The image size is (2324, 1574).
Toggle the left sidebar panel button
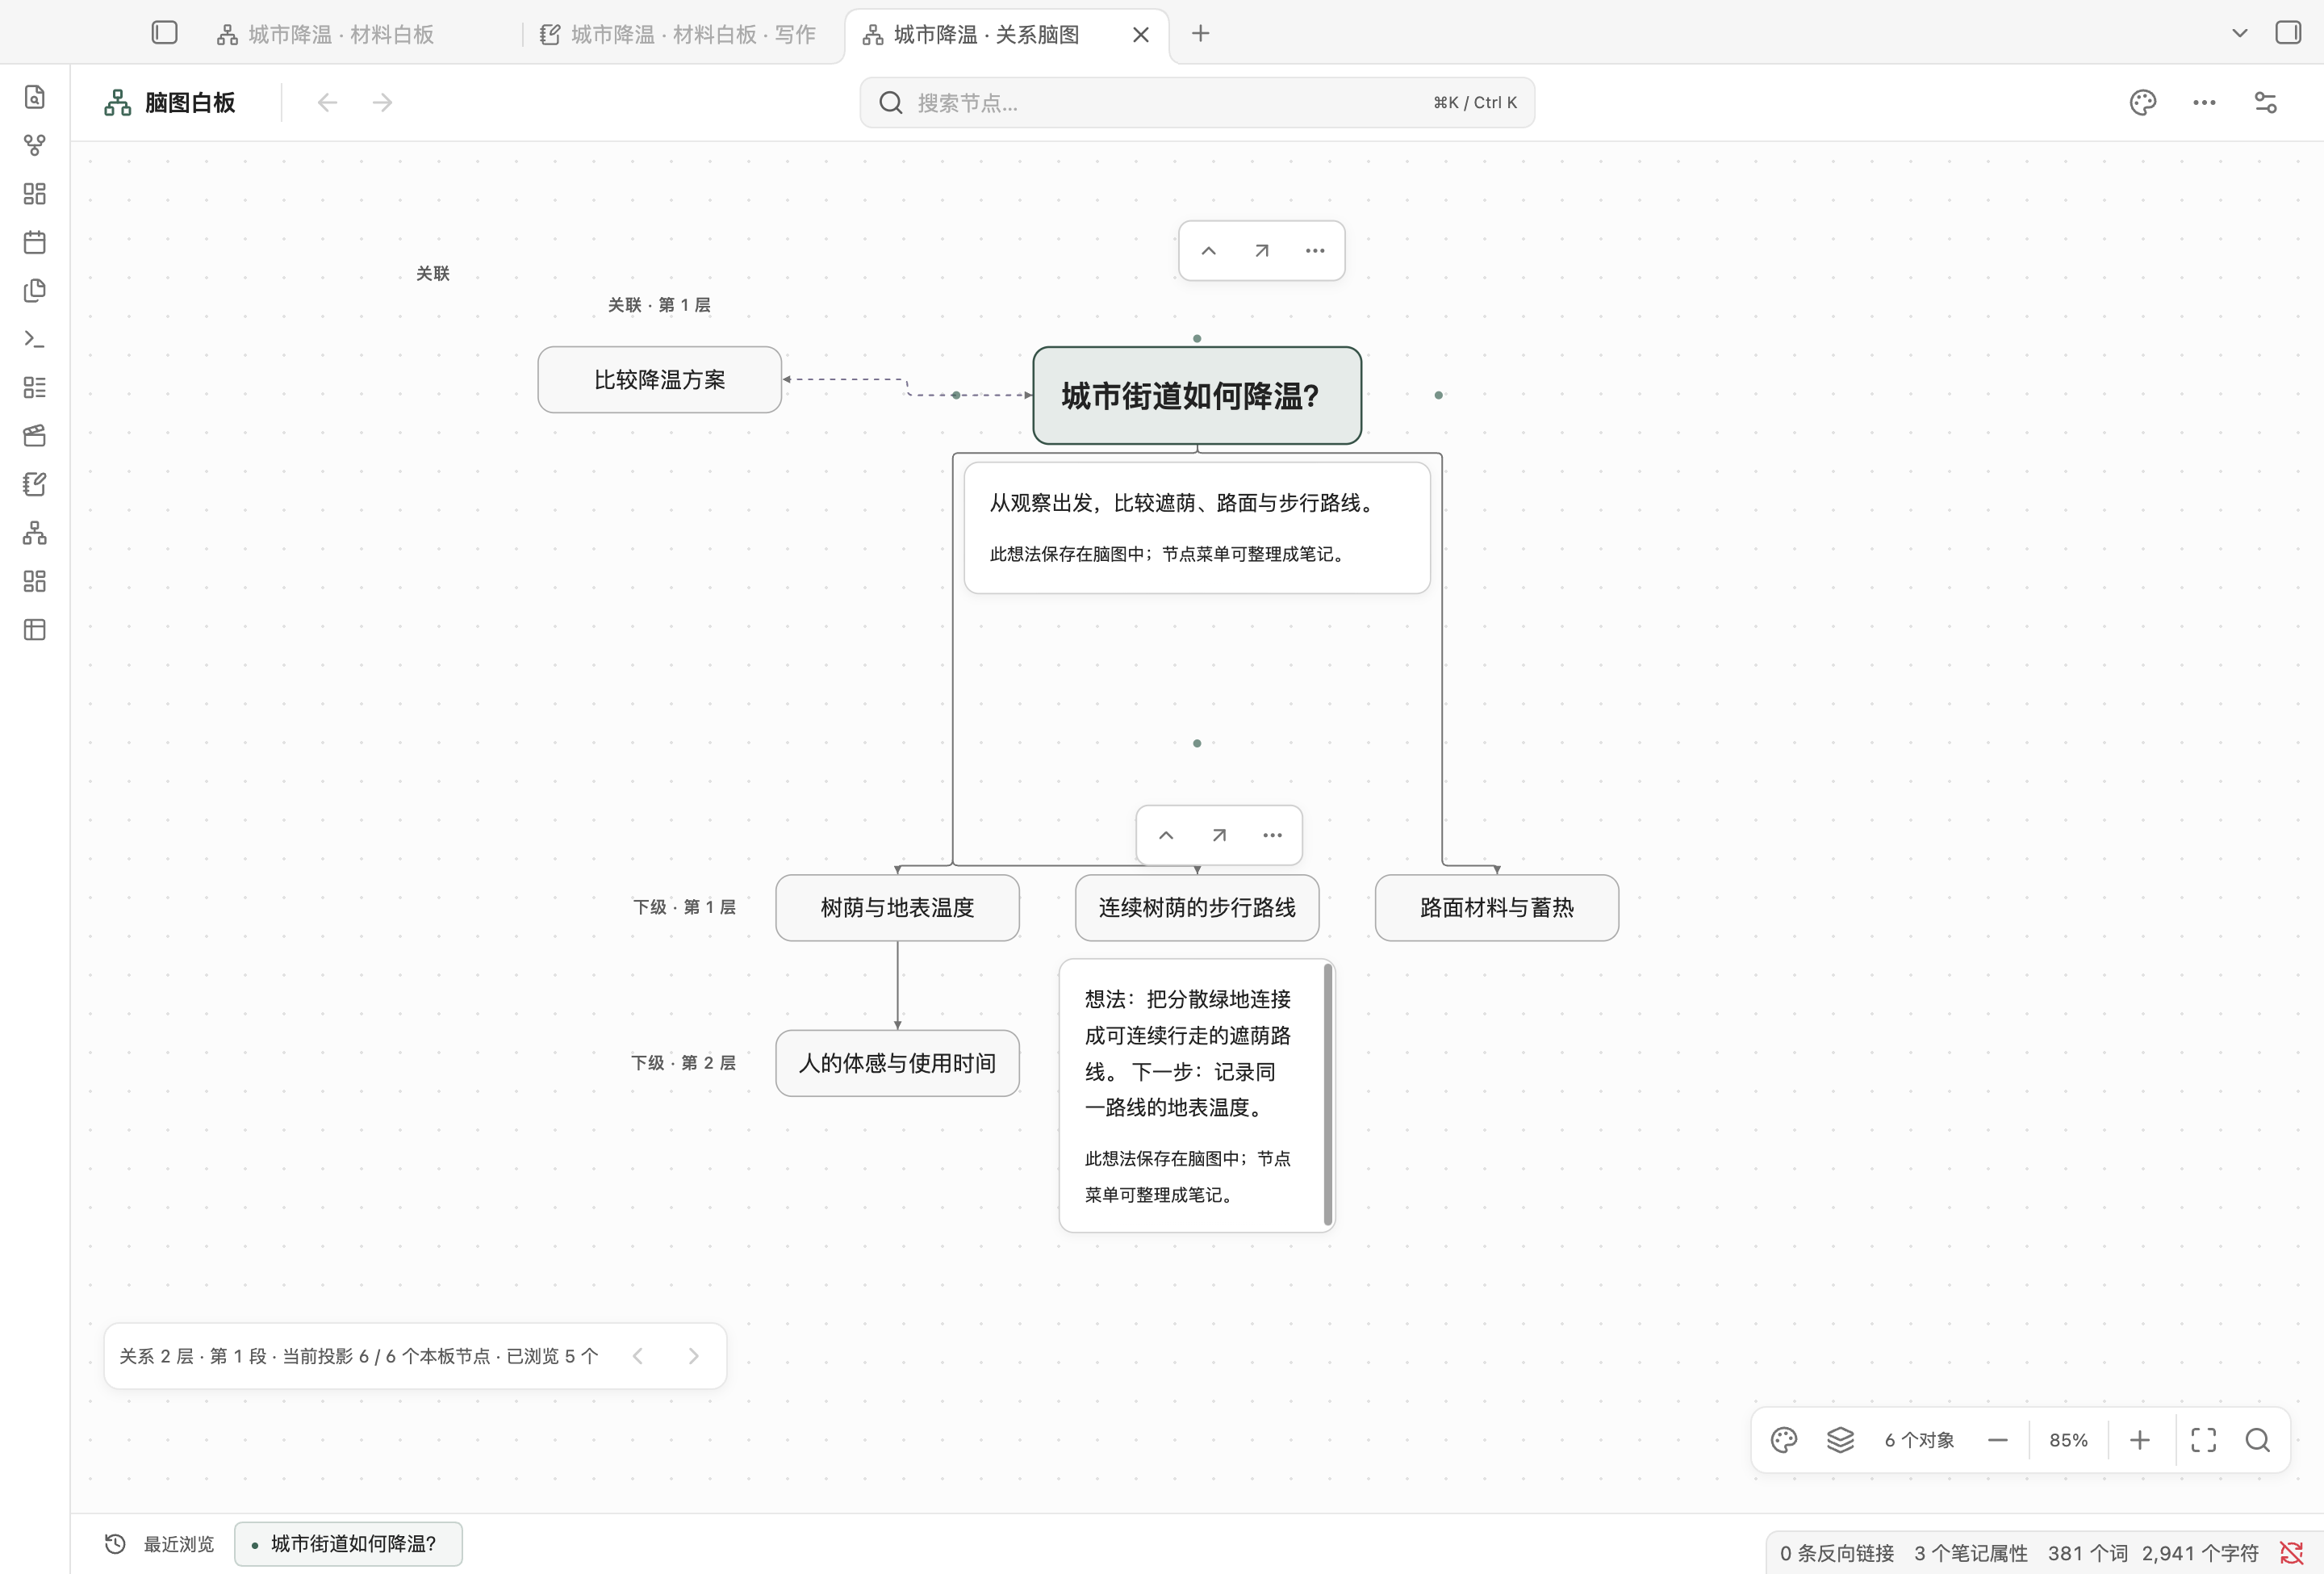[165, 33]
